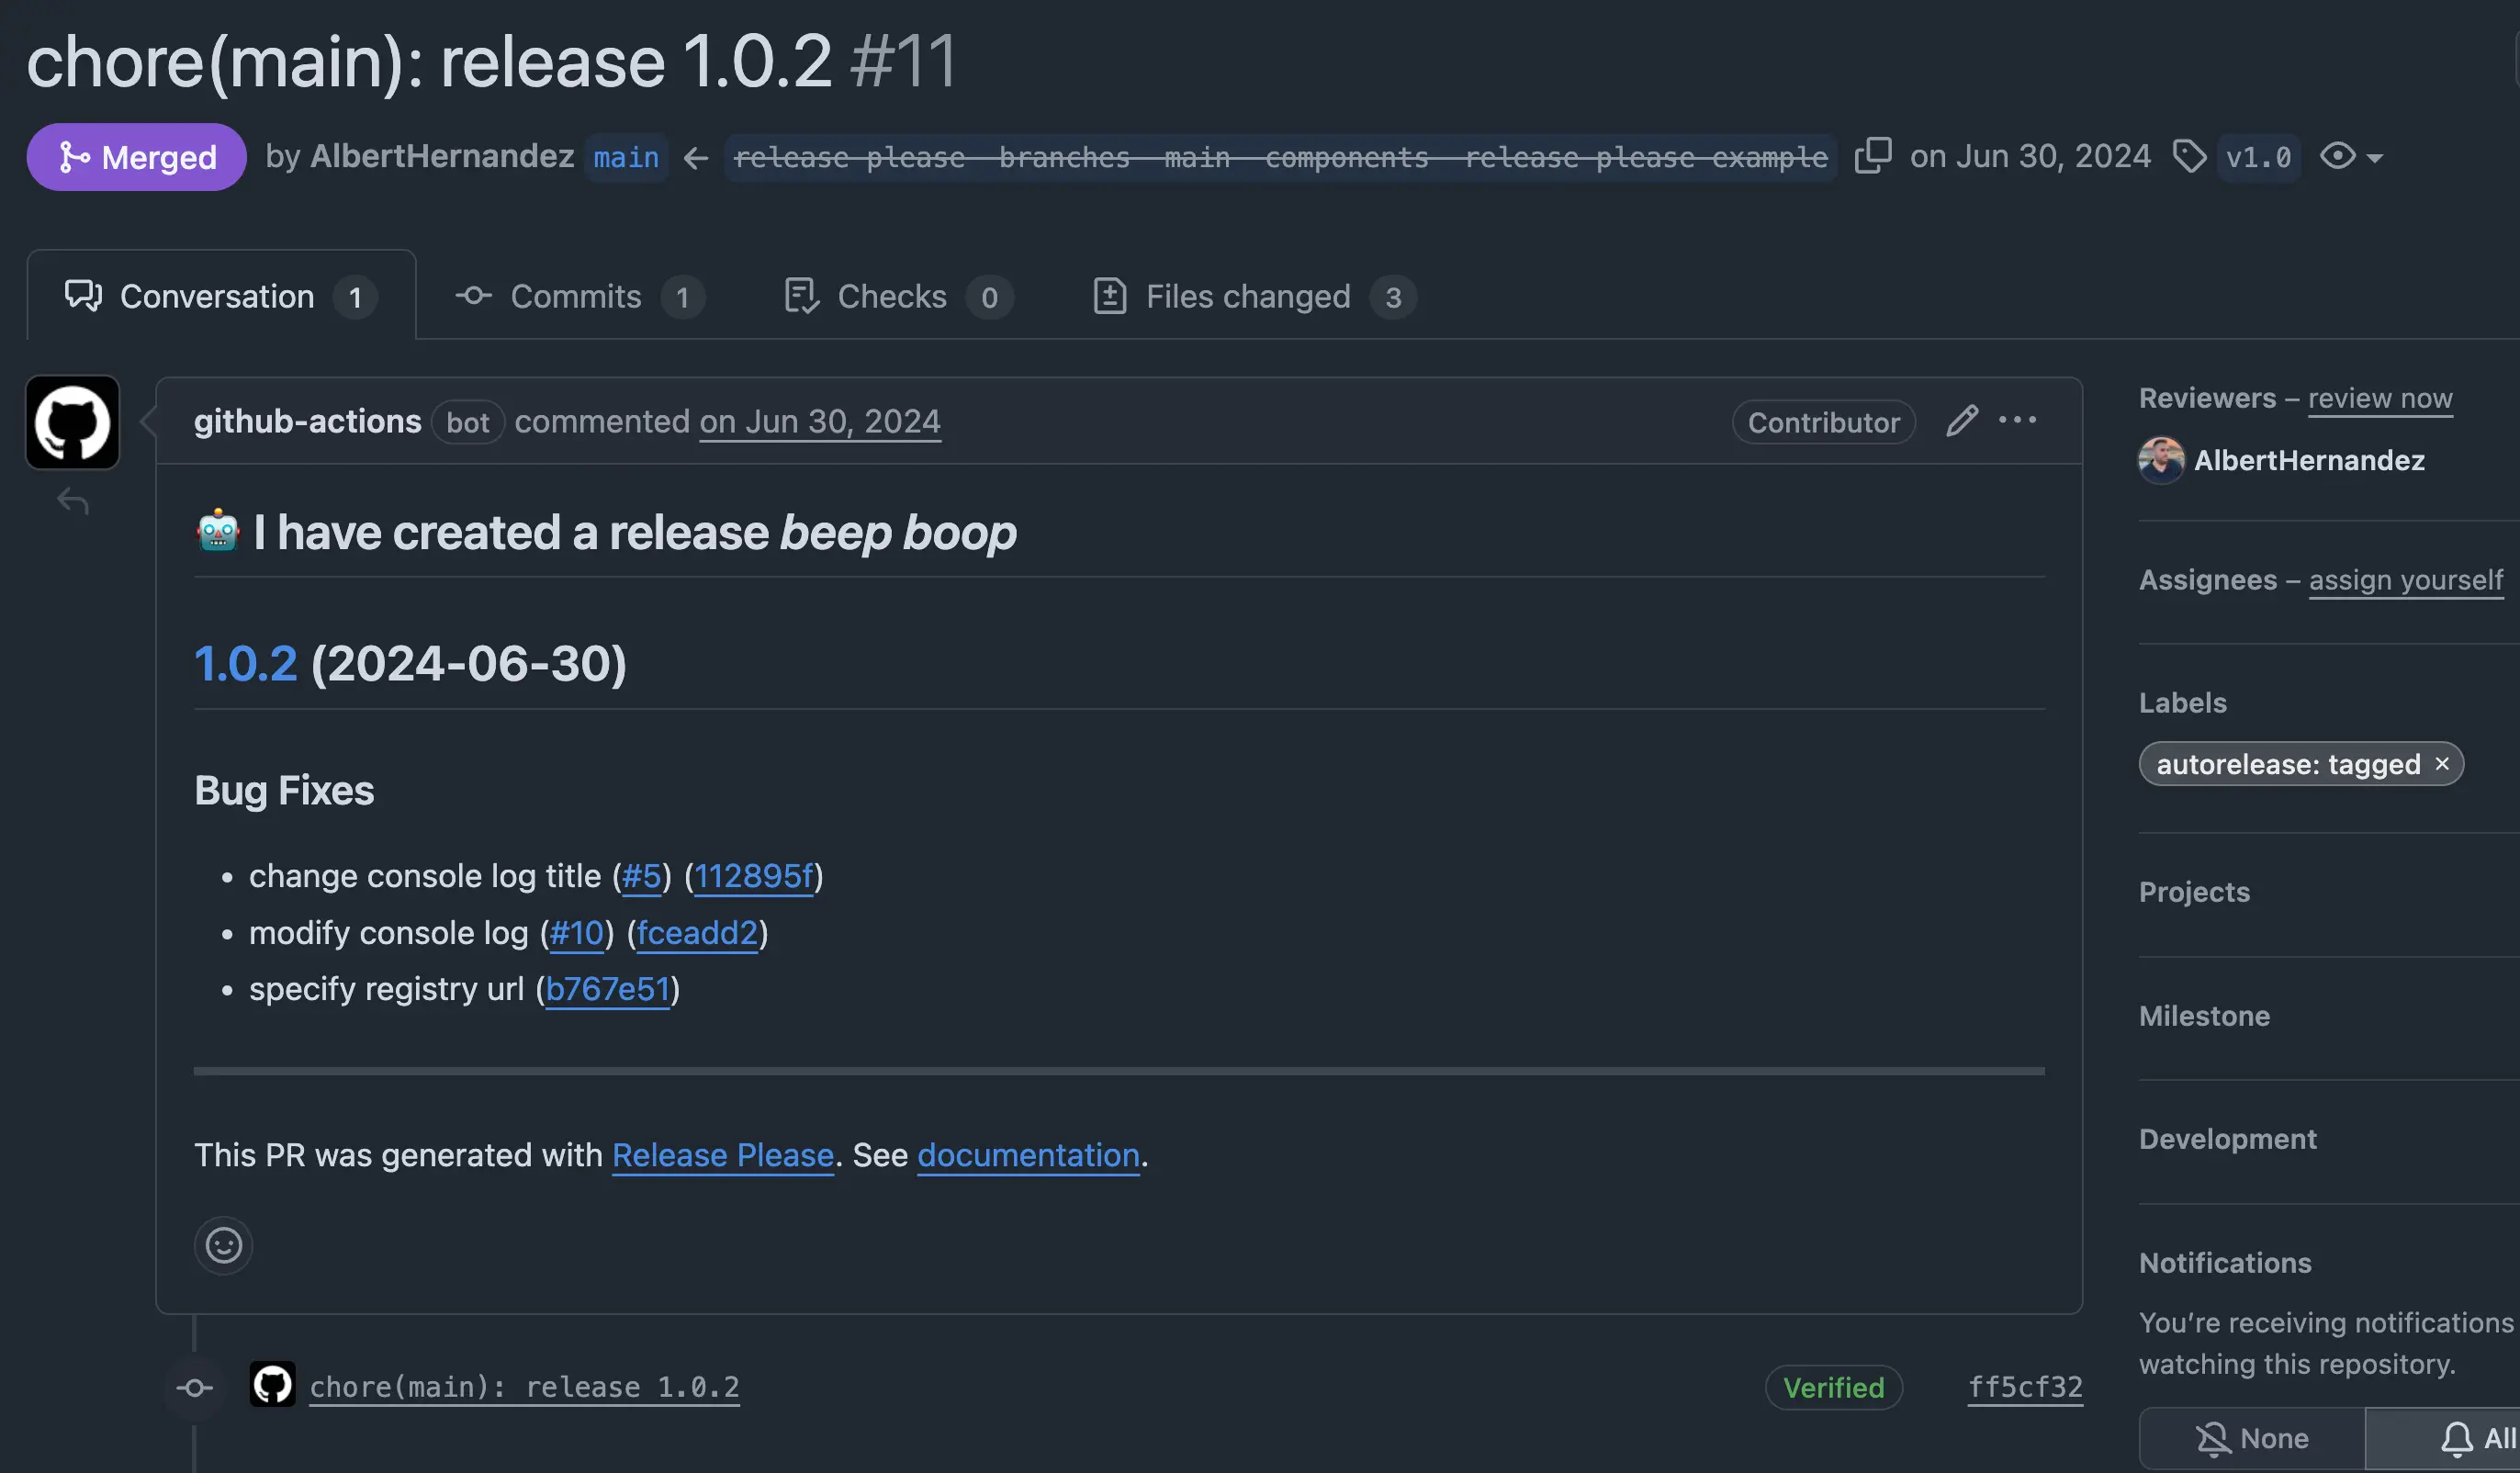This screenshot has height=1473, width=2520.
Task: Click the commit node icon in timeline
Action: 194,1387
